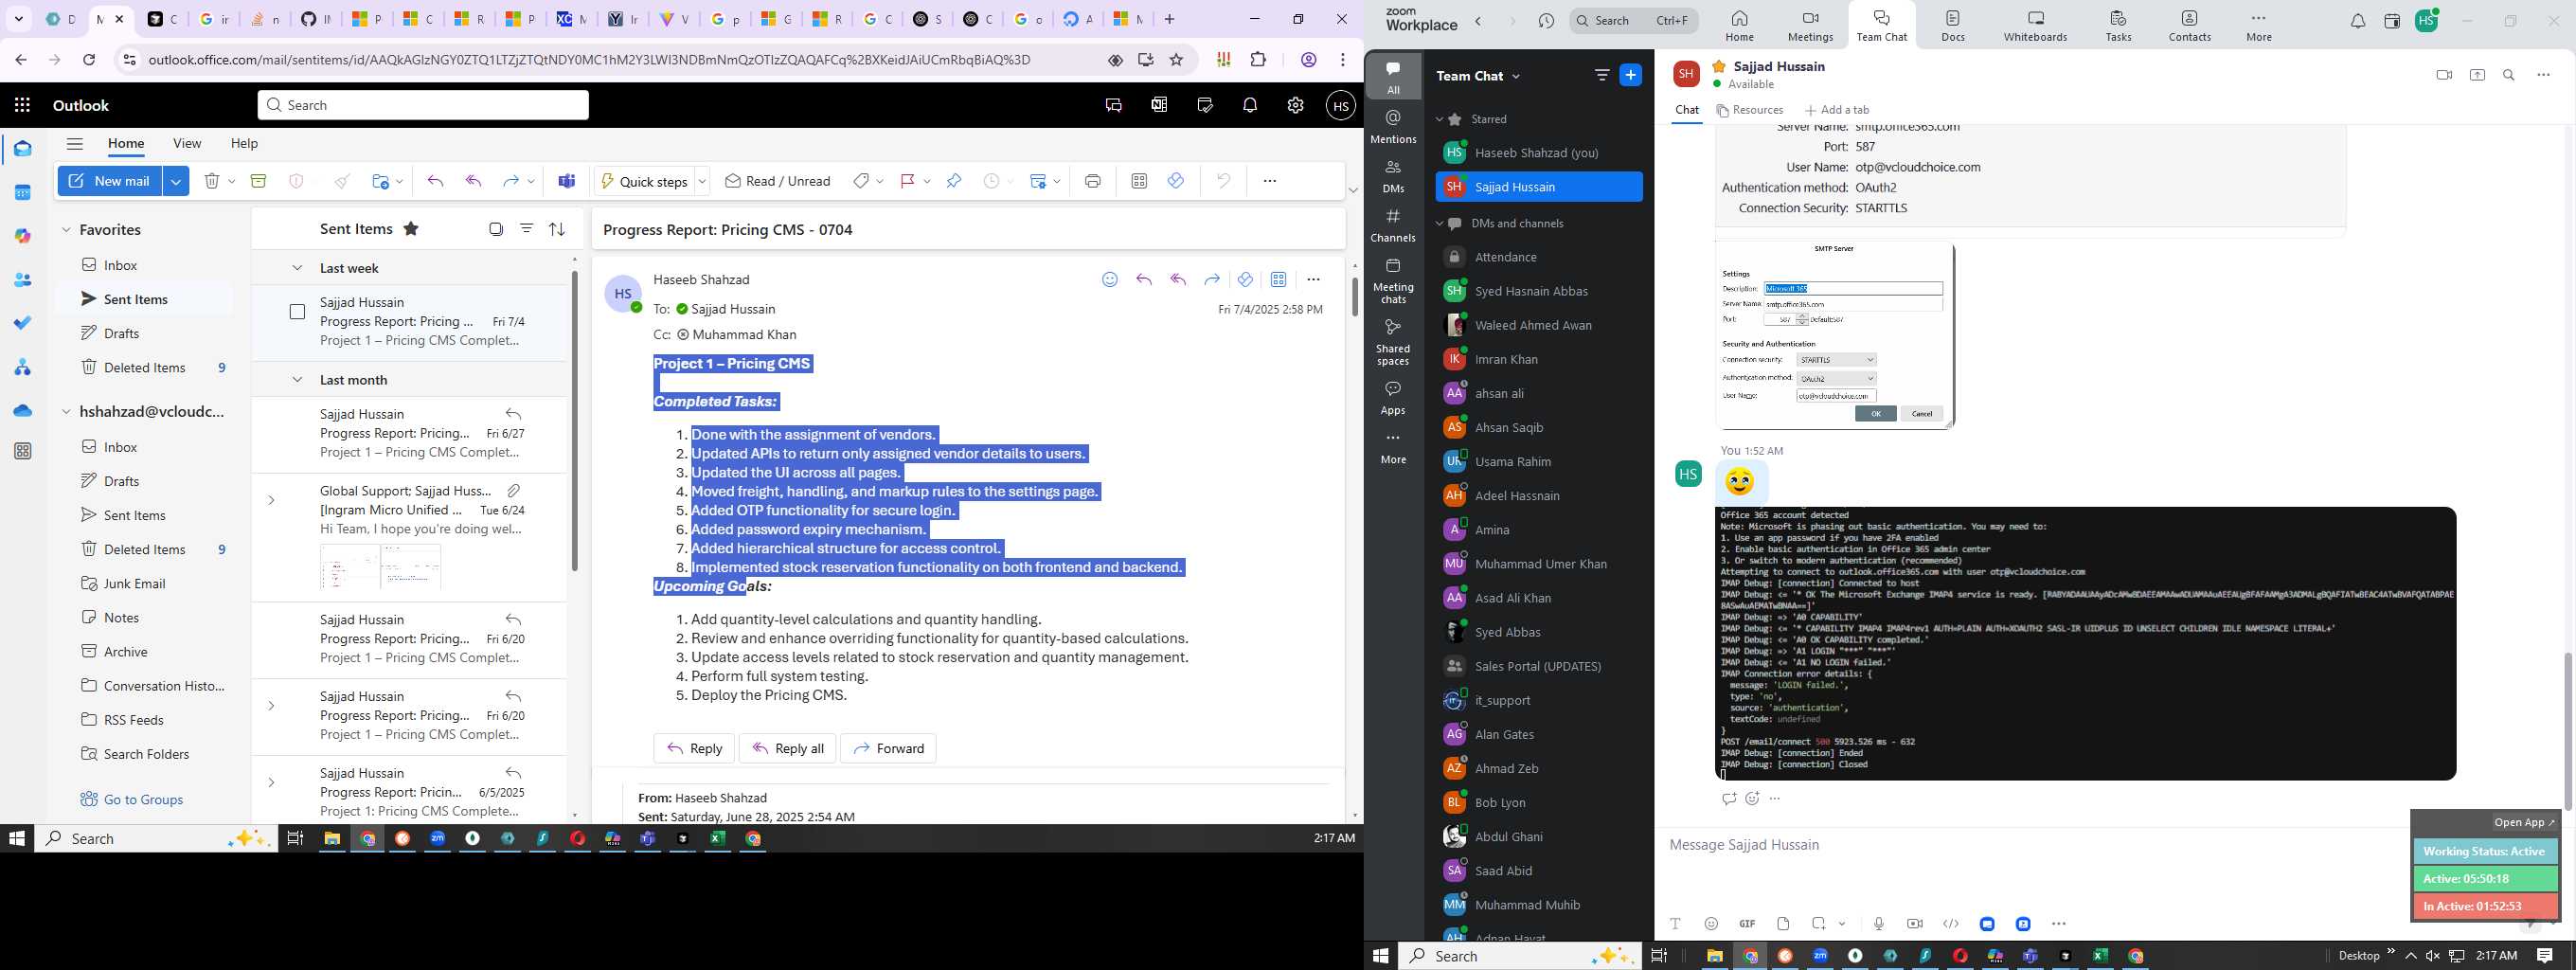The image size is (2576, 970).
Task: Open SMTP Server settings image thumbnail
Action: point(1834,335)
